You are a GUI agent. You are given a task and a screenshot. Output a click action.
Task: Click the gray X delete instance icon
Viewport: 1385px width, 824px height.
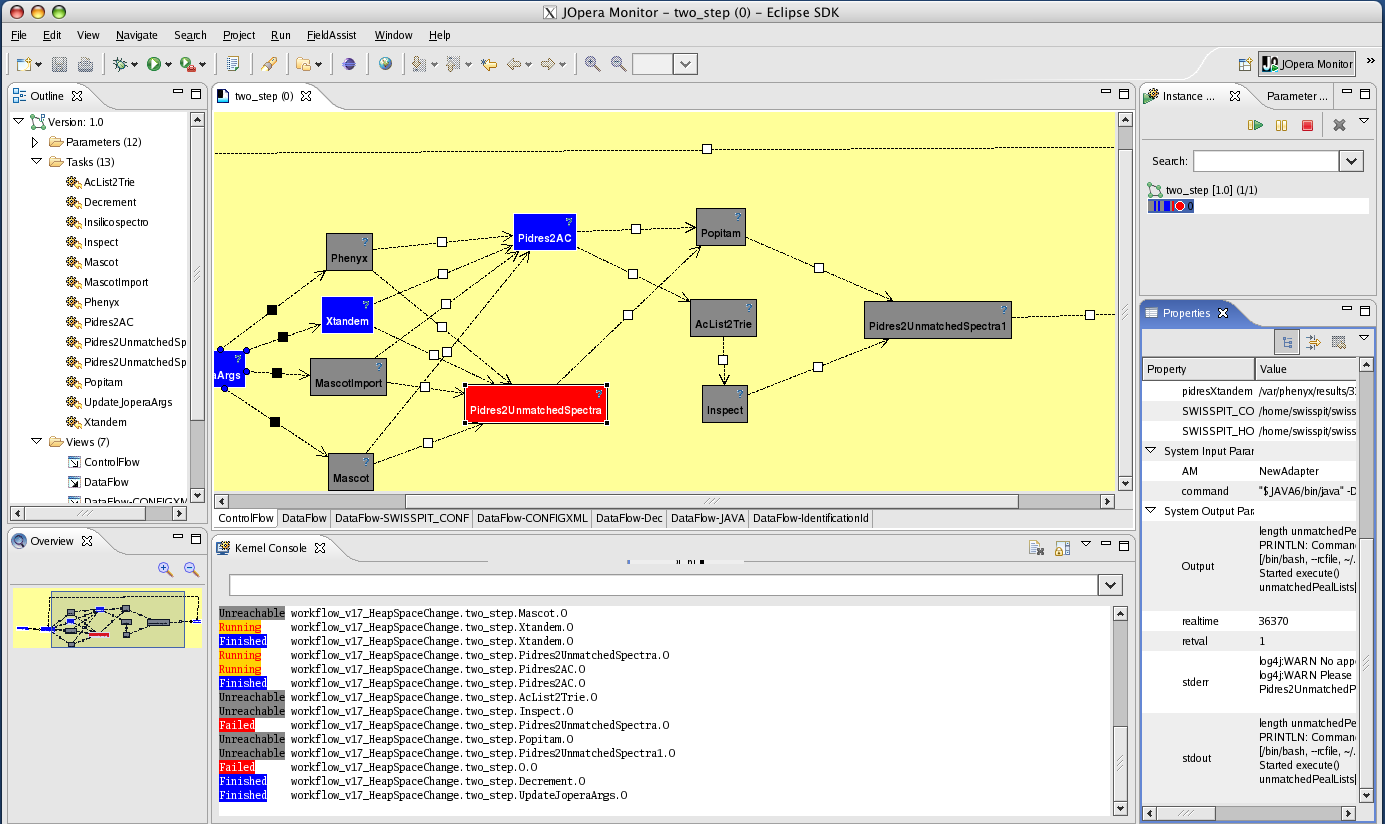1339,125
